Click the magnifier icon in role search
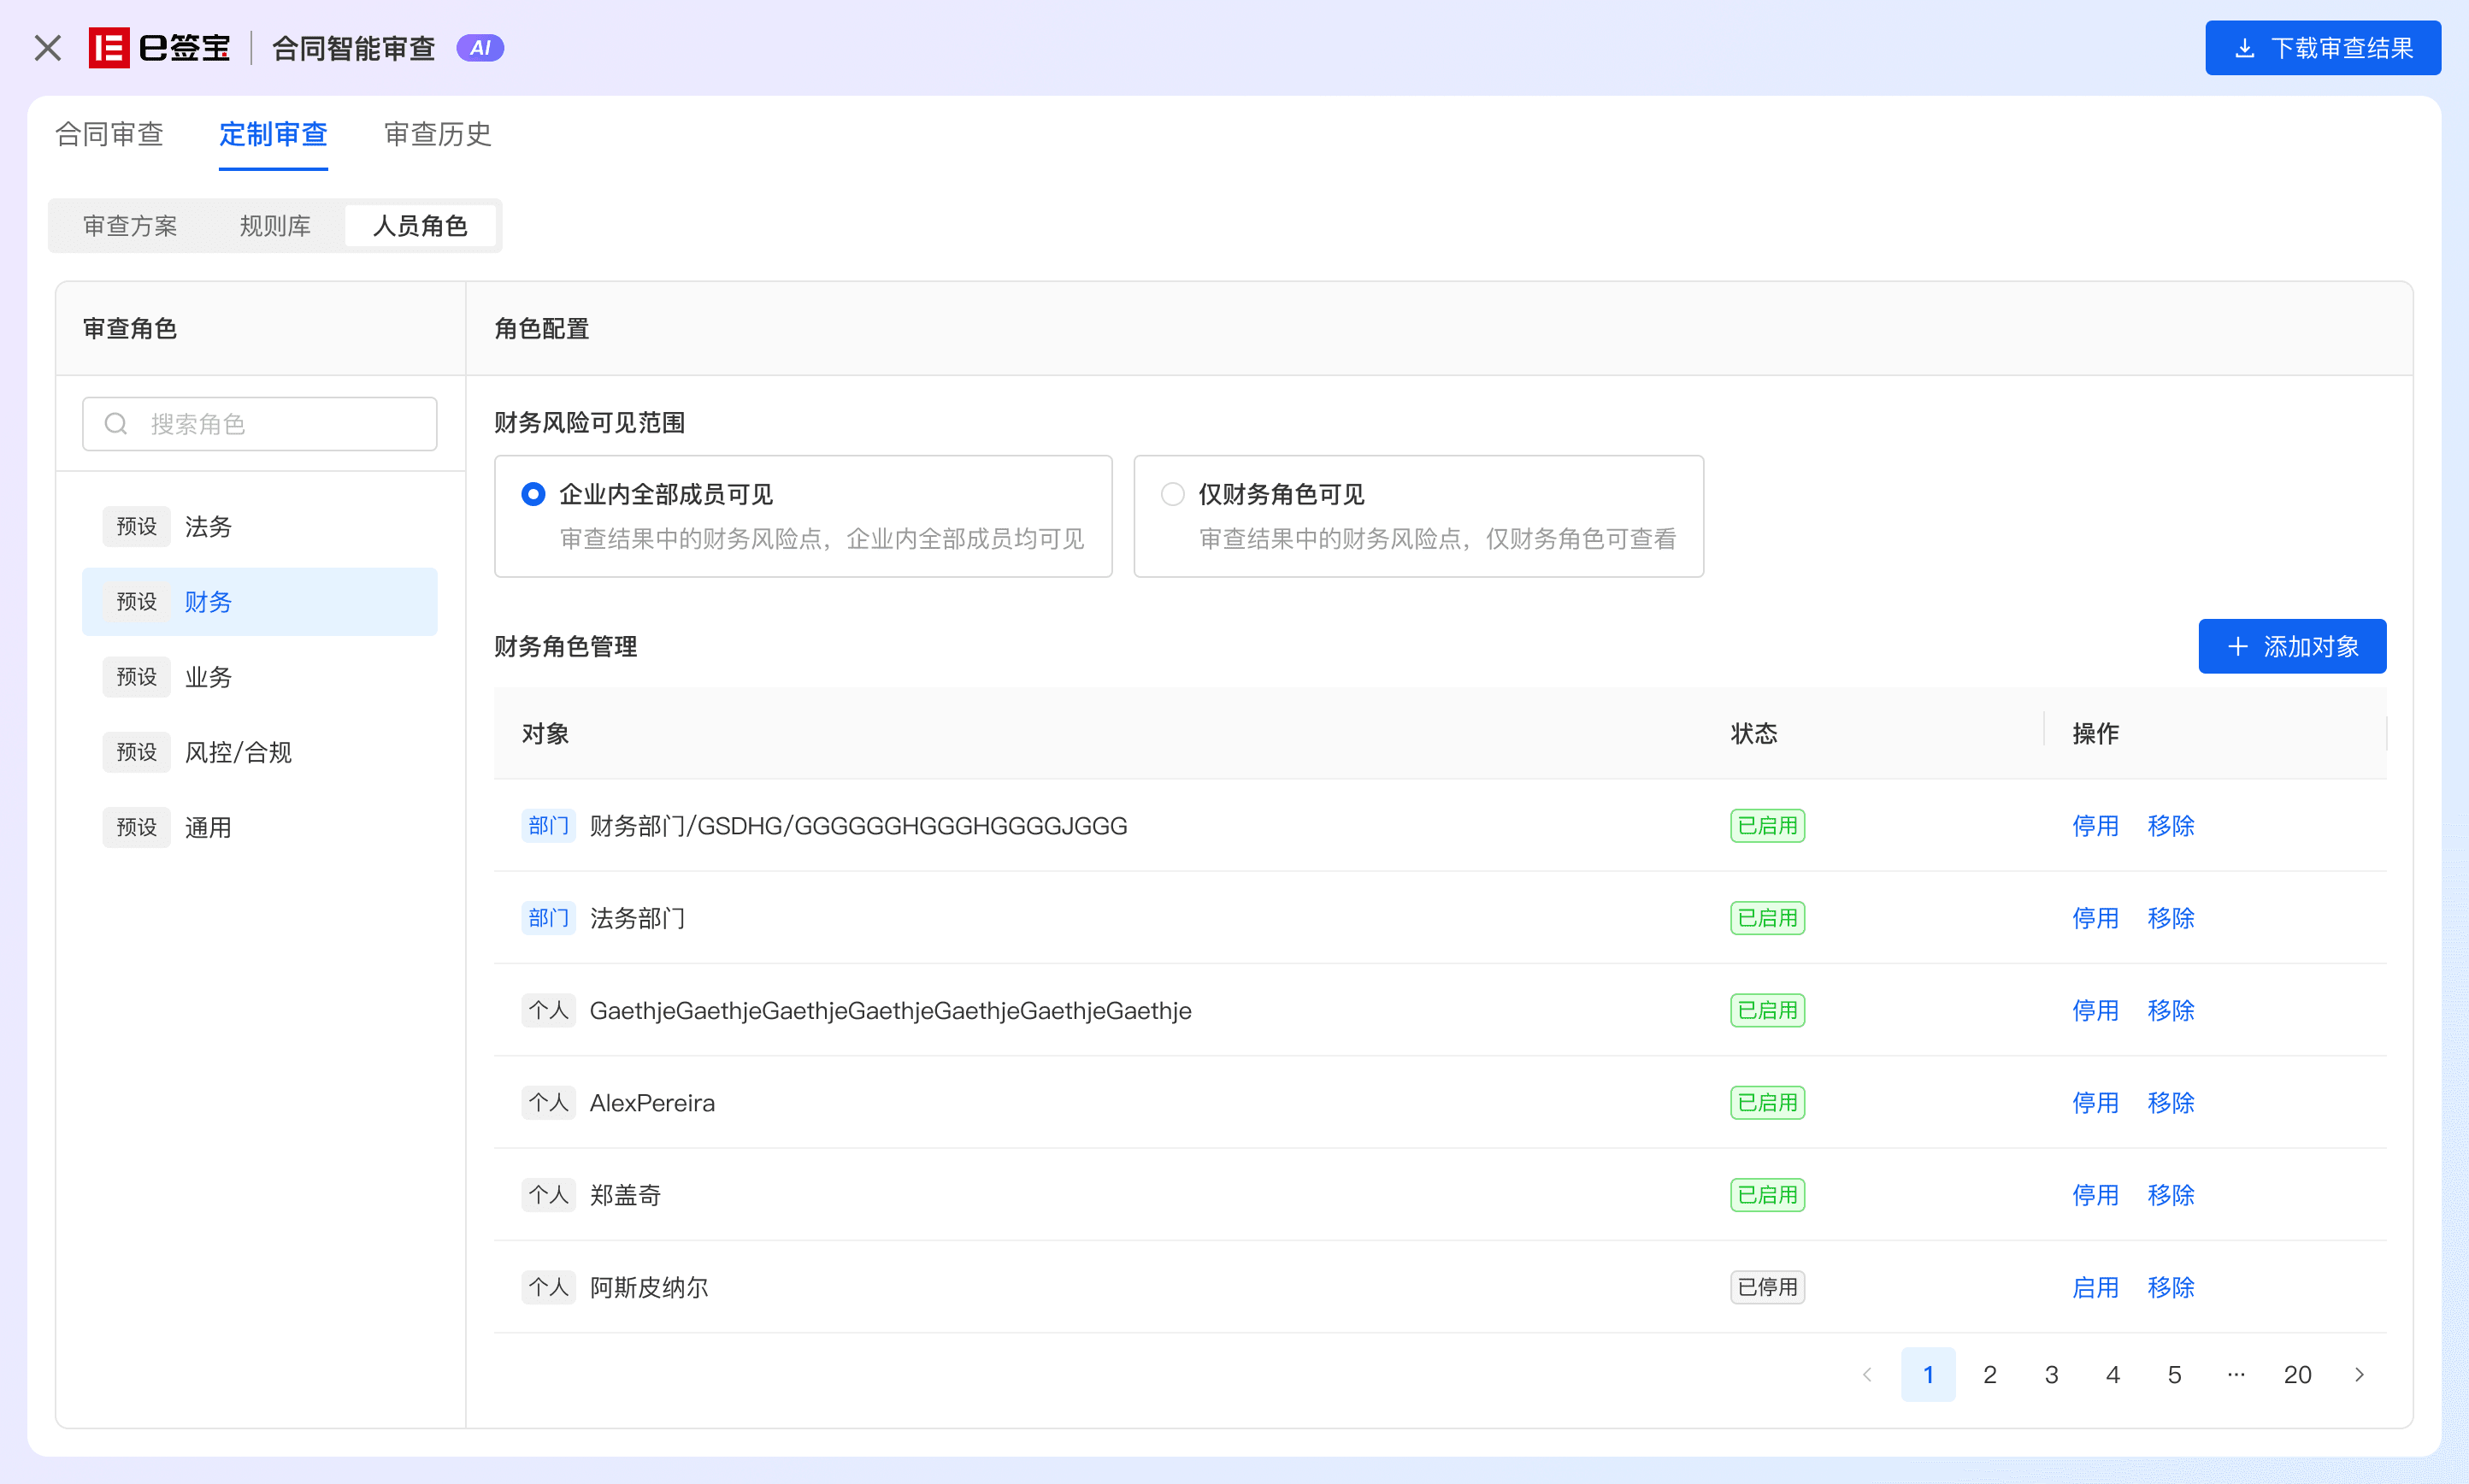The height and width of the screenshot is (1484, 2469). [116, 424]
